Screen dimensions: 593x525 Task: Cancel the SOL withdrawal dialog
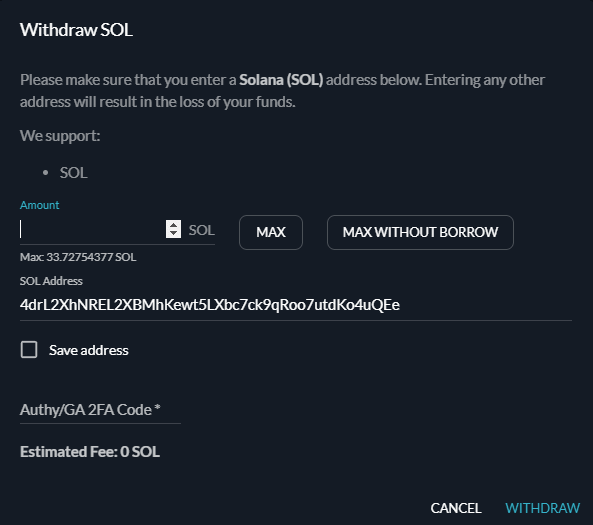[456, 508]
